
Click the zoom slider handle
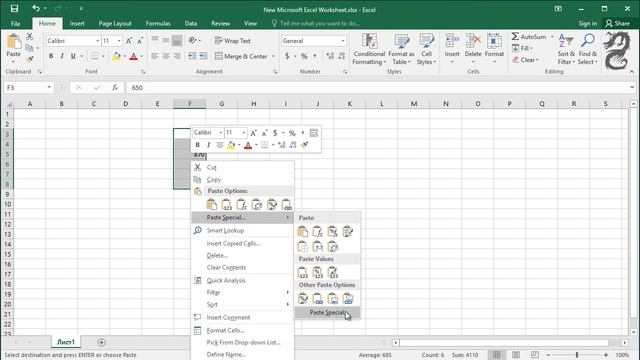(x=577, y=355)
